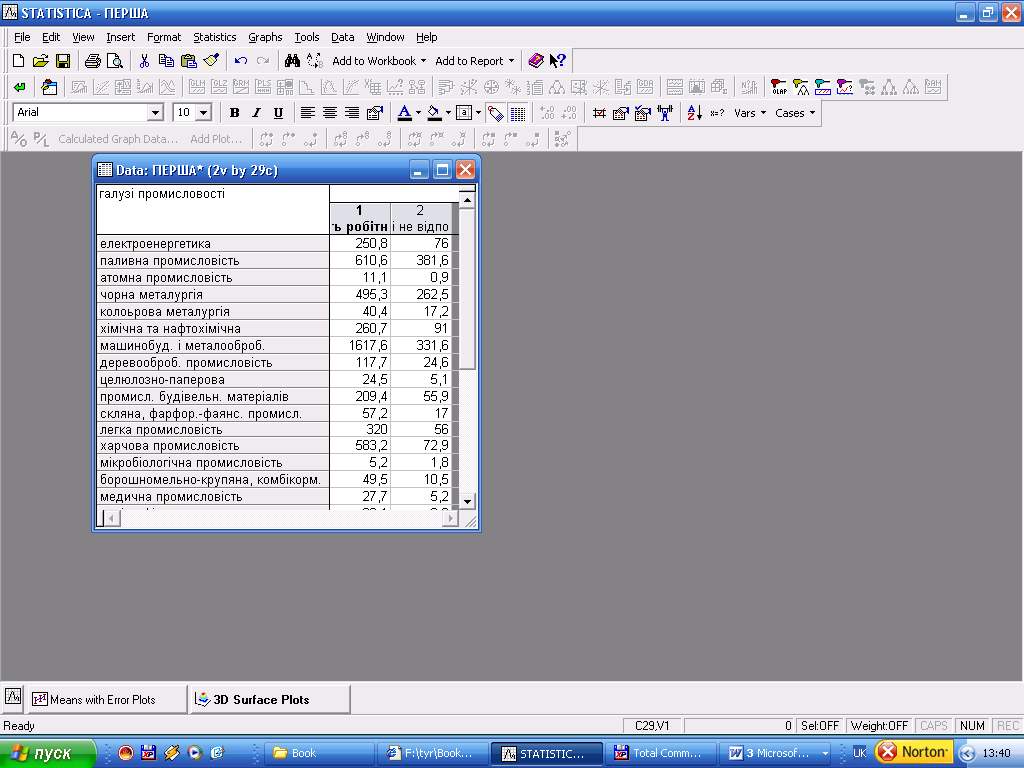Toggle the text labels tag button
Image resolution: width=1024 pixels, height=768 pixels.
pyautogui.click(x=496, y=113)
